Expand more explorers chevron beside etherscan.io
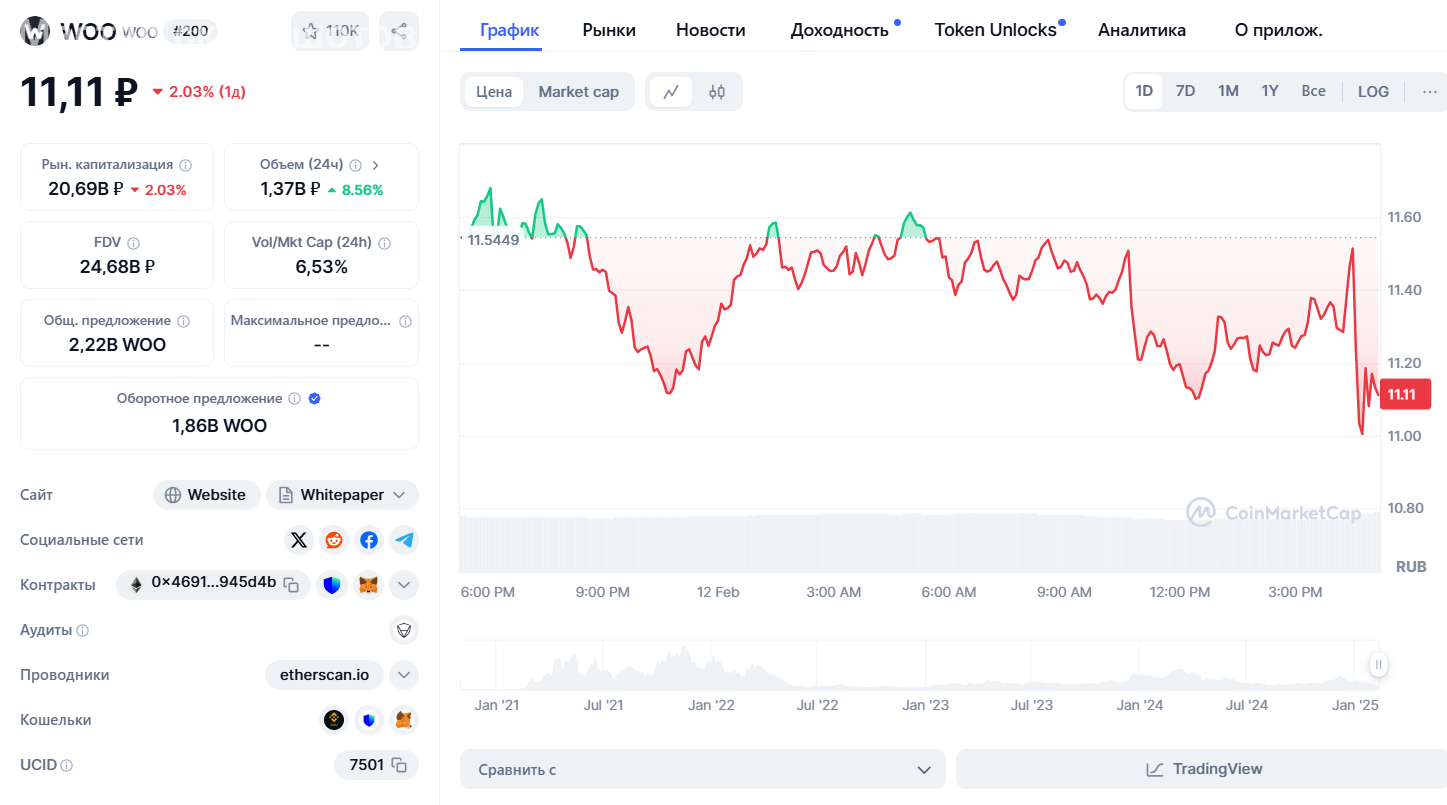This screenshot has height=805, width=1447. [404, 675]
